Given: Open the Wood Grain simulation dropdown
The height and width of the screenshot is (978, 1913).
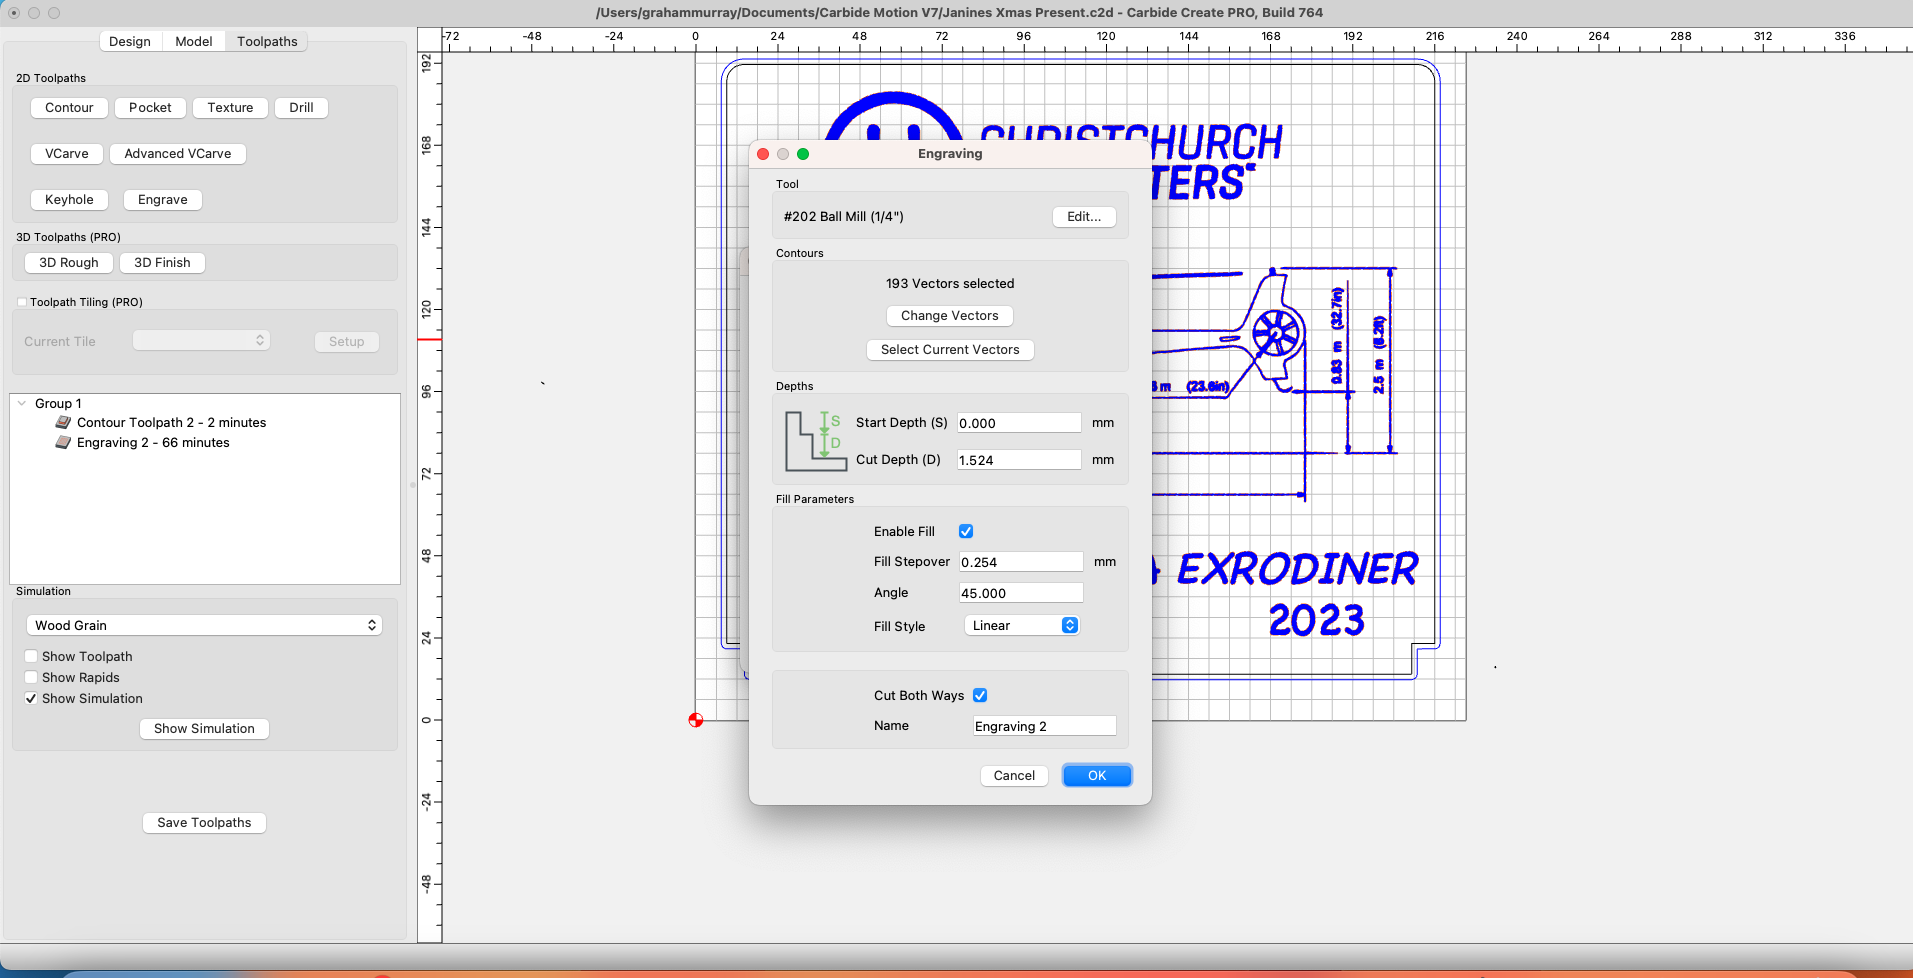Looking at the screenshot, I should (x=204, y=626).
